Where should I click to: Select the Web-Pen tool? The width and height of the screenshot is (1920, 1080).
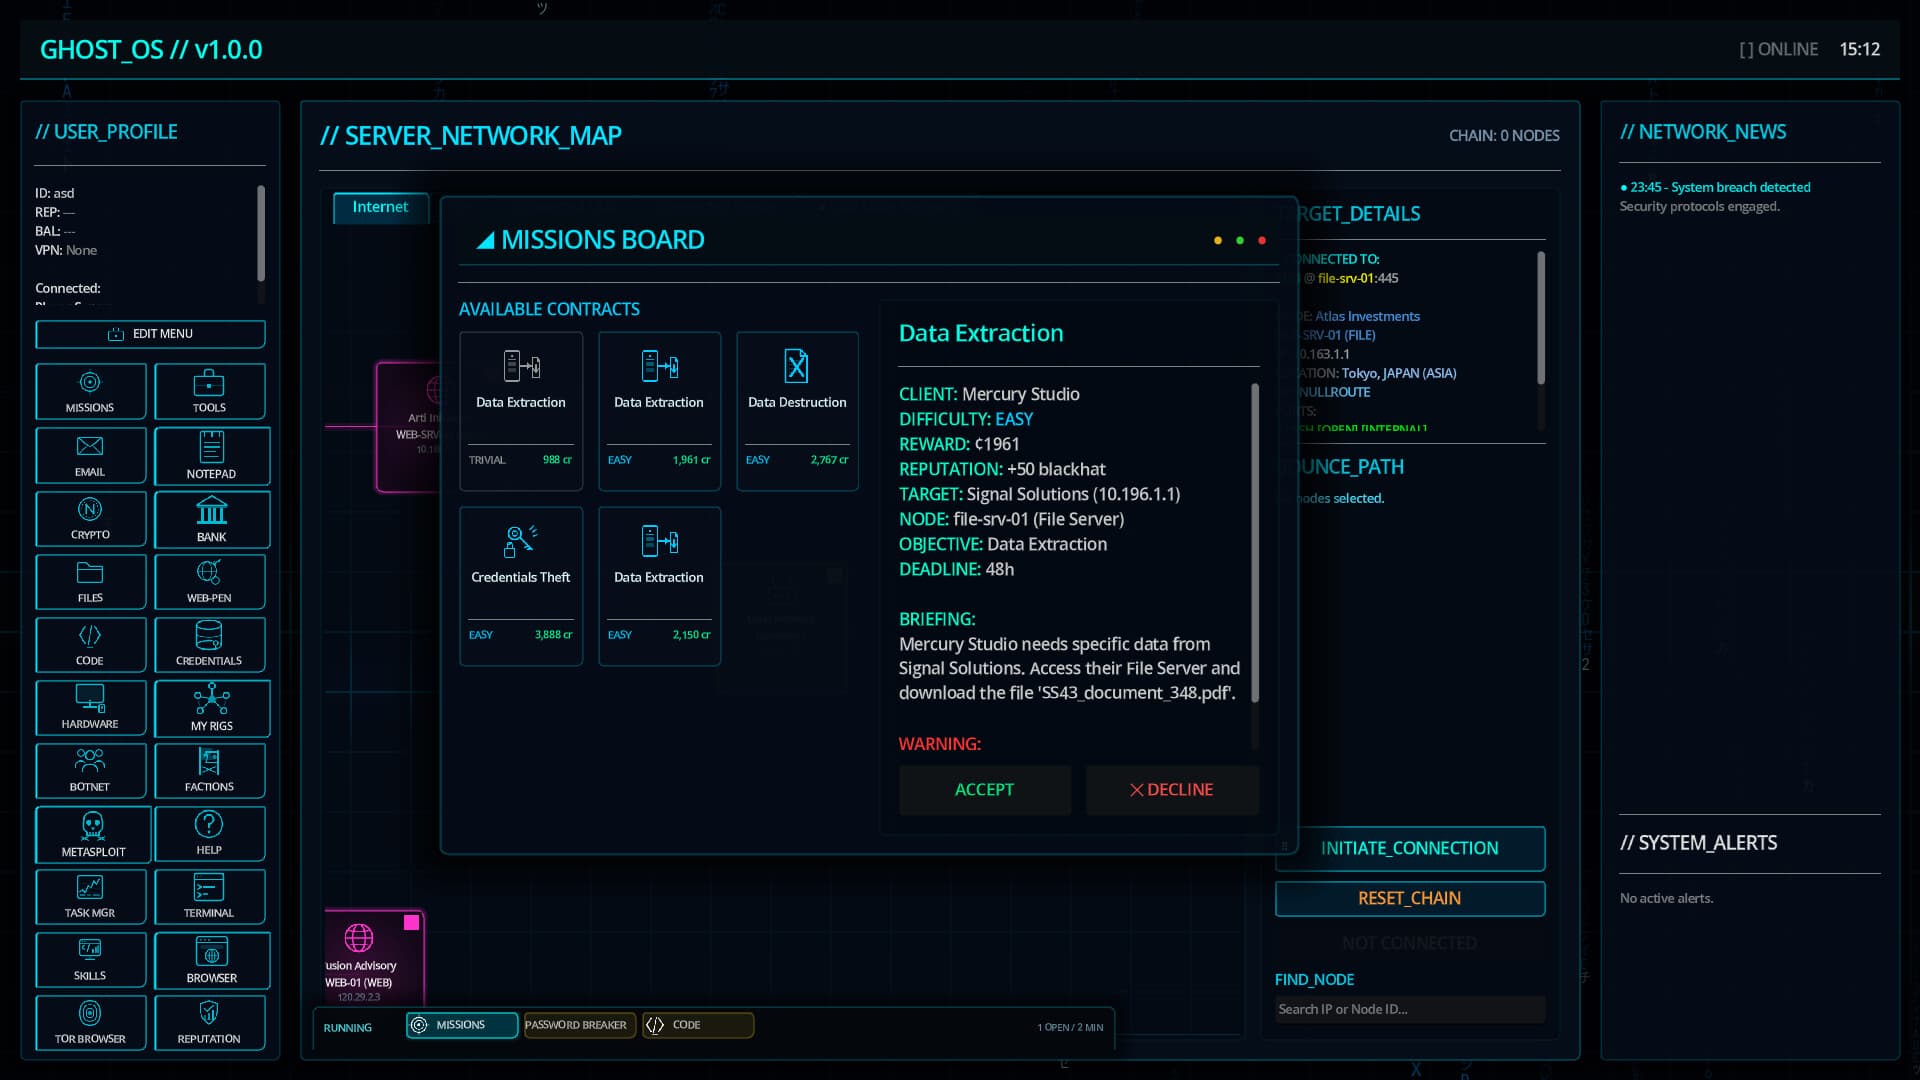[211, 581]
